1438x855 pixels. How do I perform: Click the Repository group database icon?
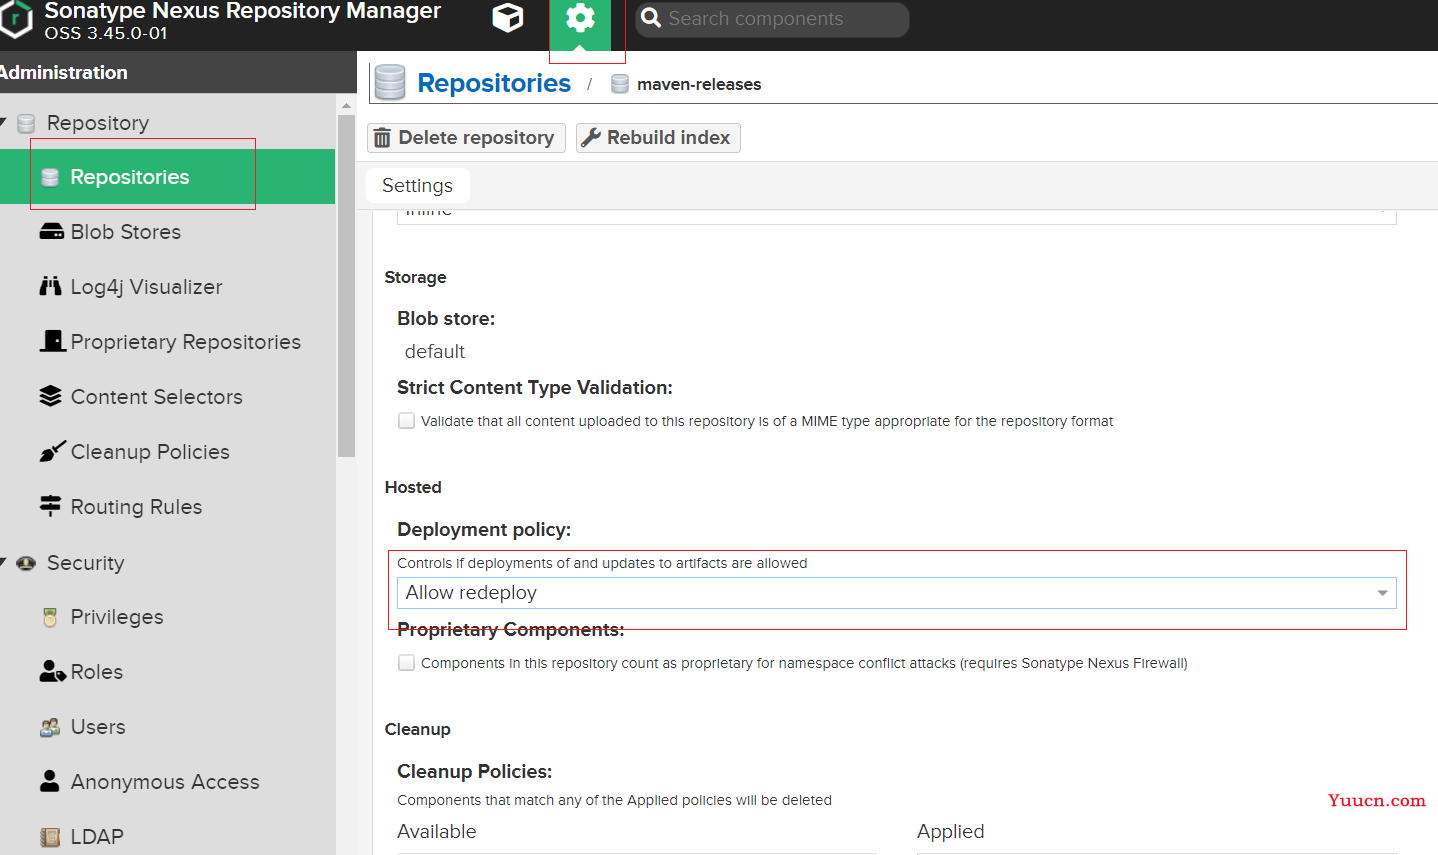coord(27,123)
